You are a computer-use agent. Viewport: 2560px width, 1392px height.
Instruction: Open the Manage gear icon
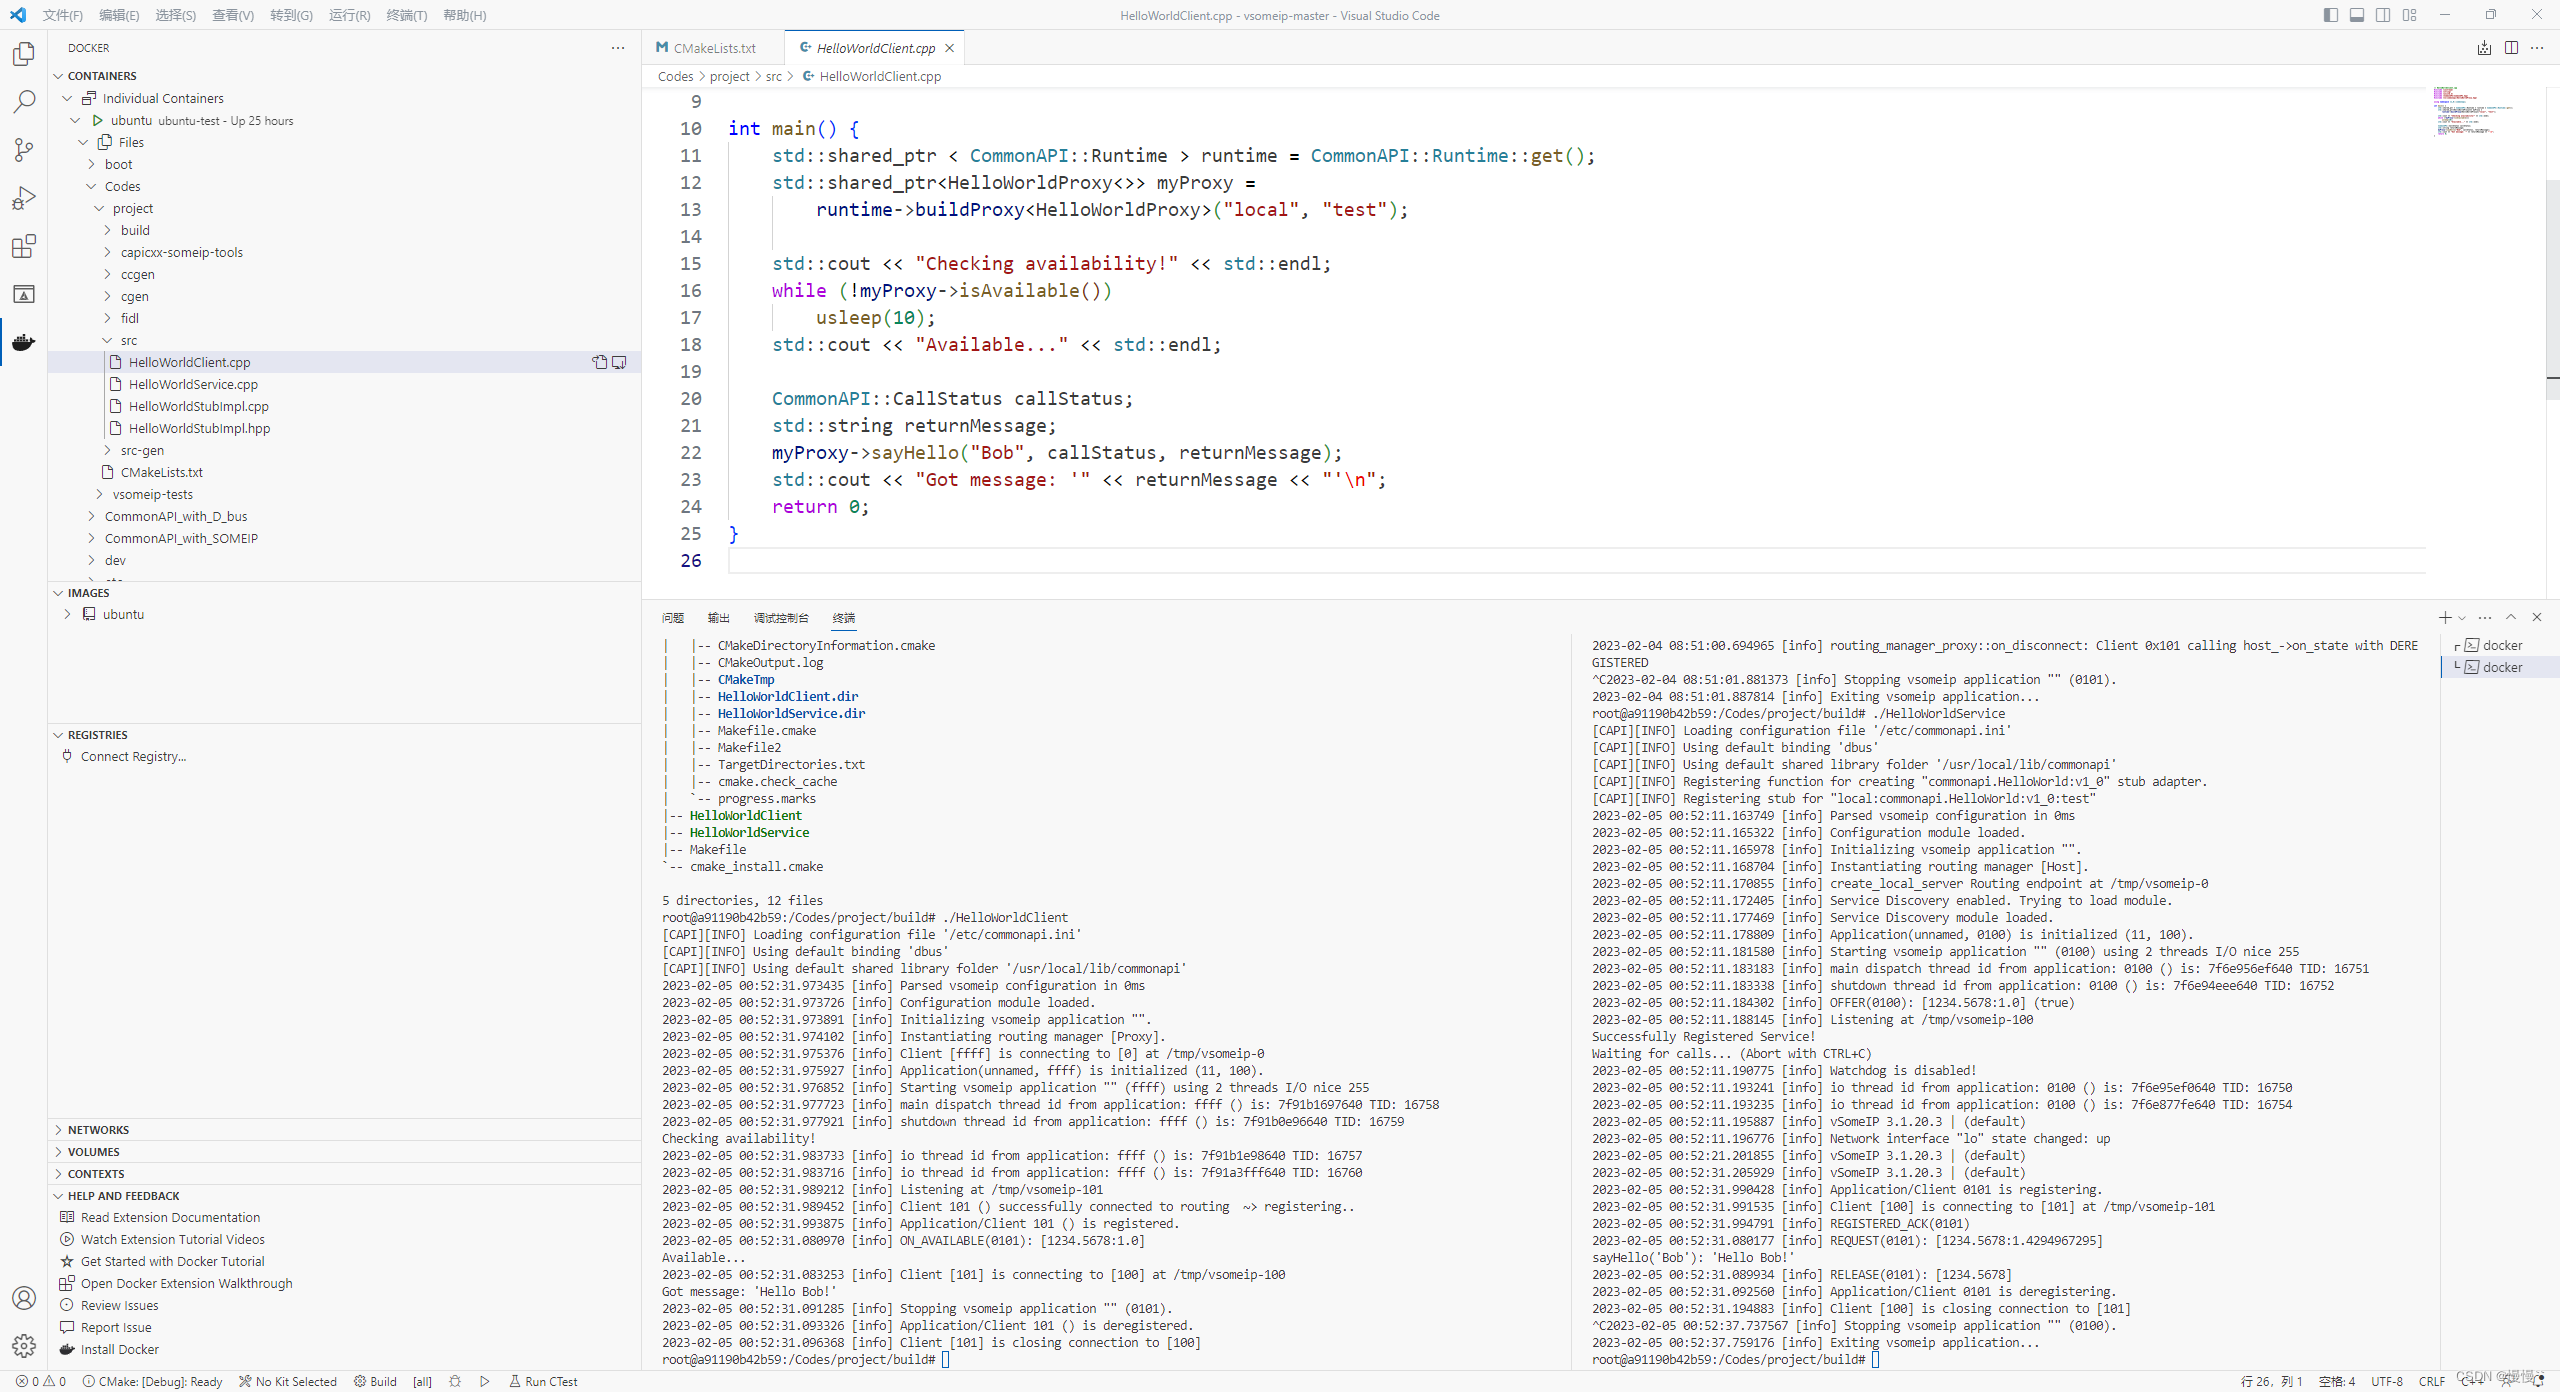24,1346
